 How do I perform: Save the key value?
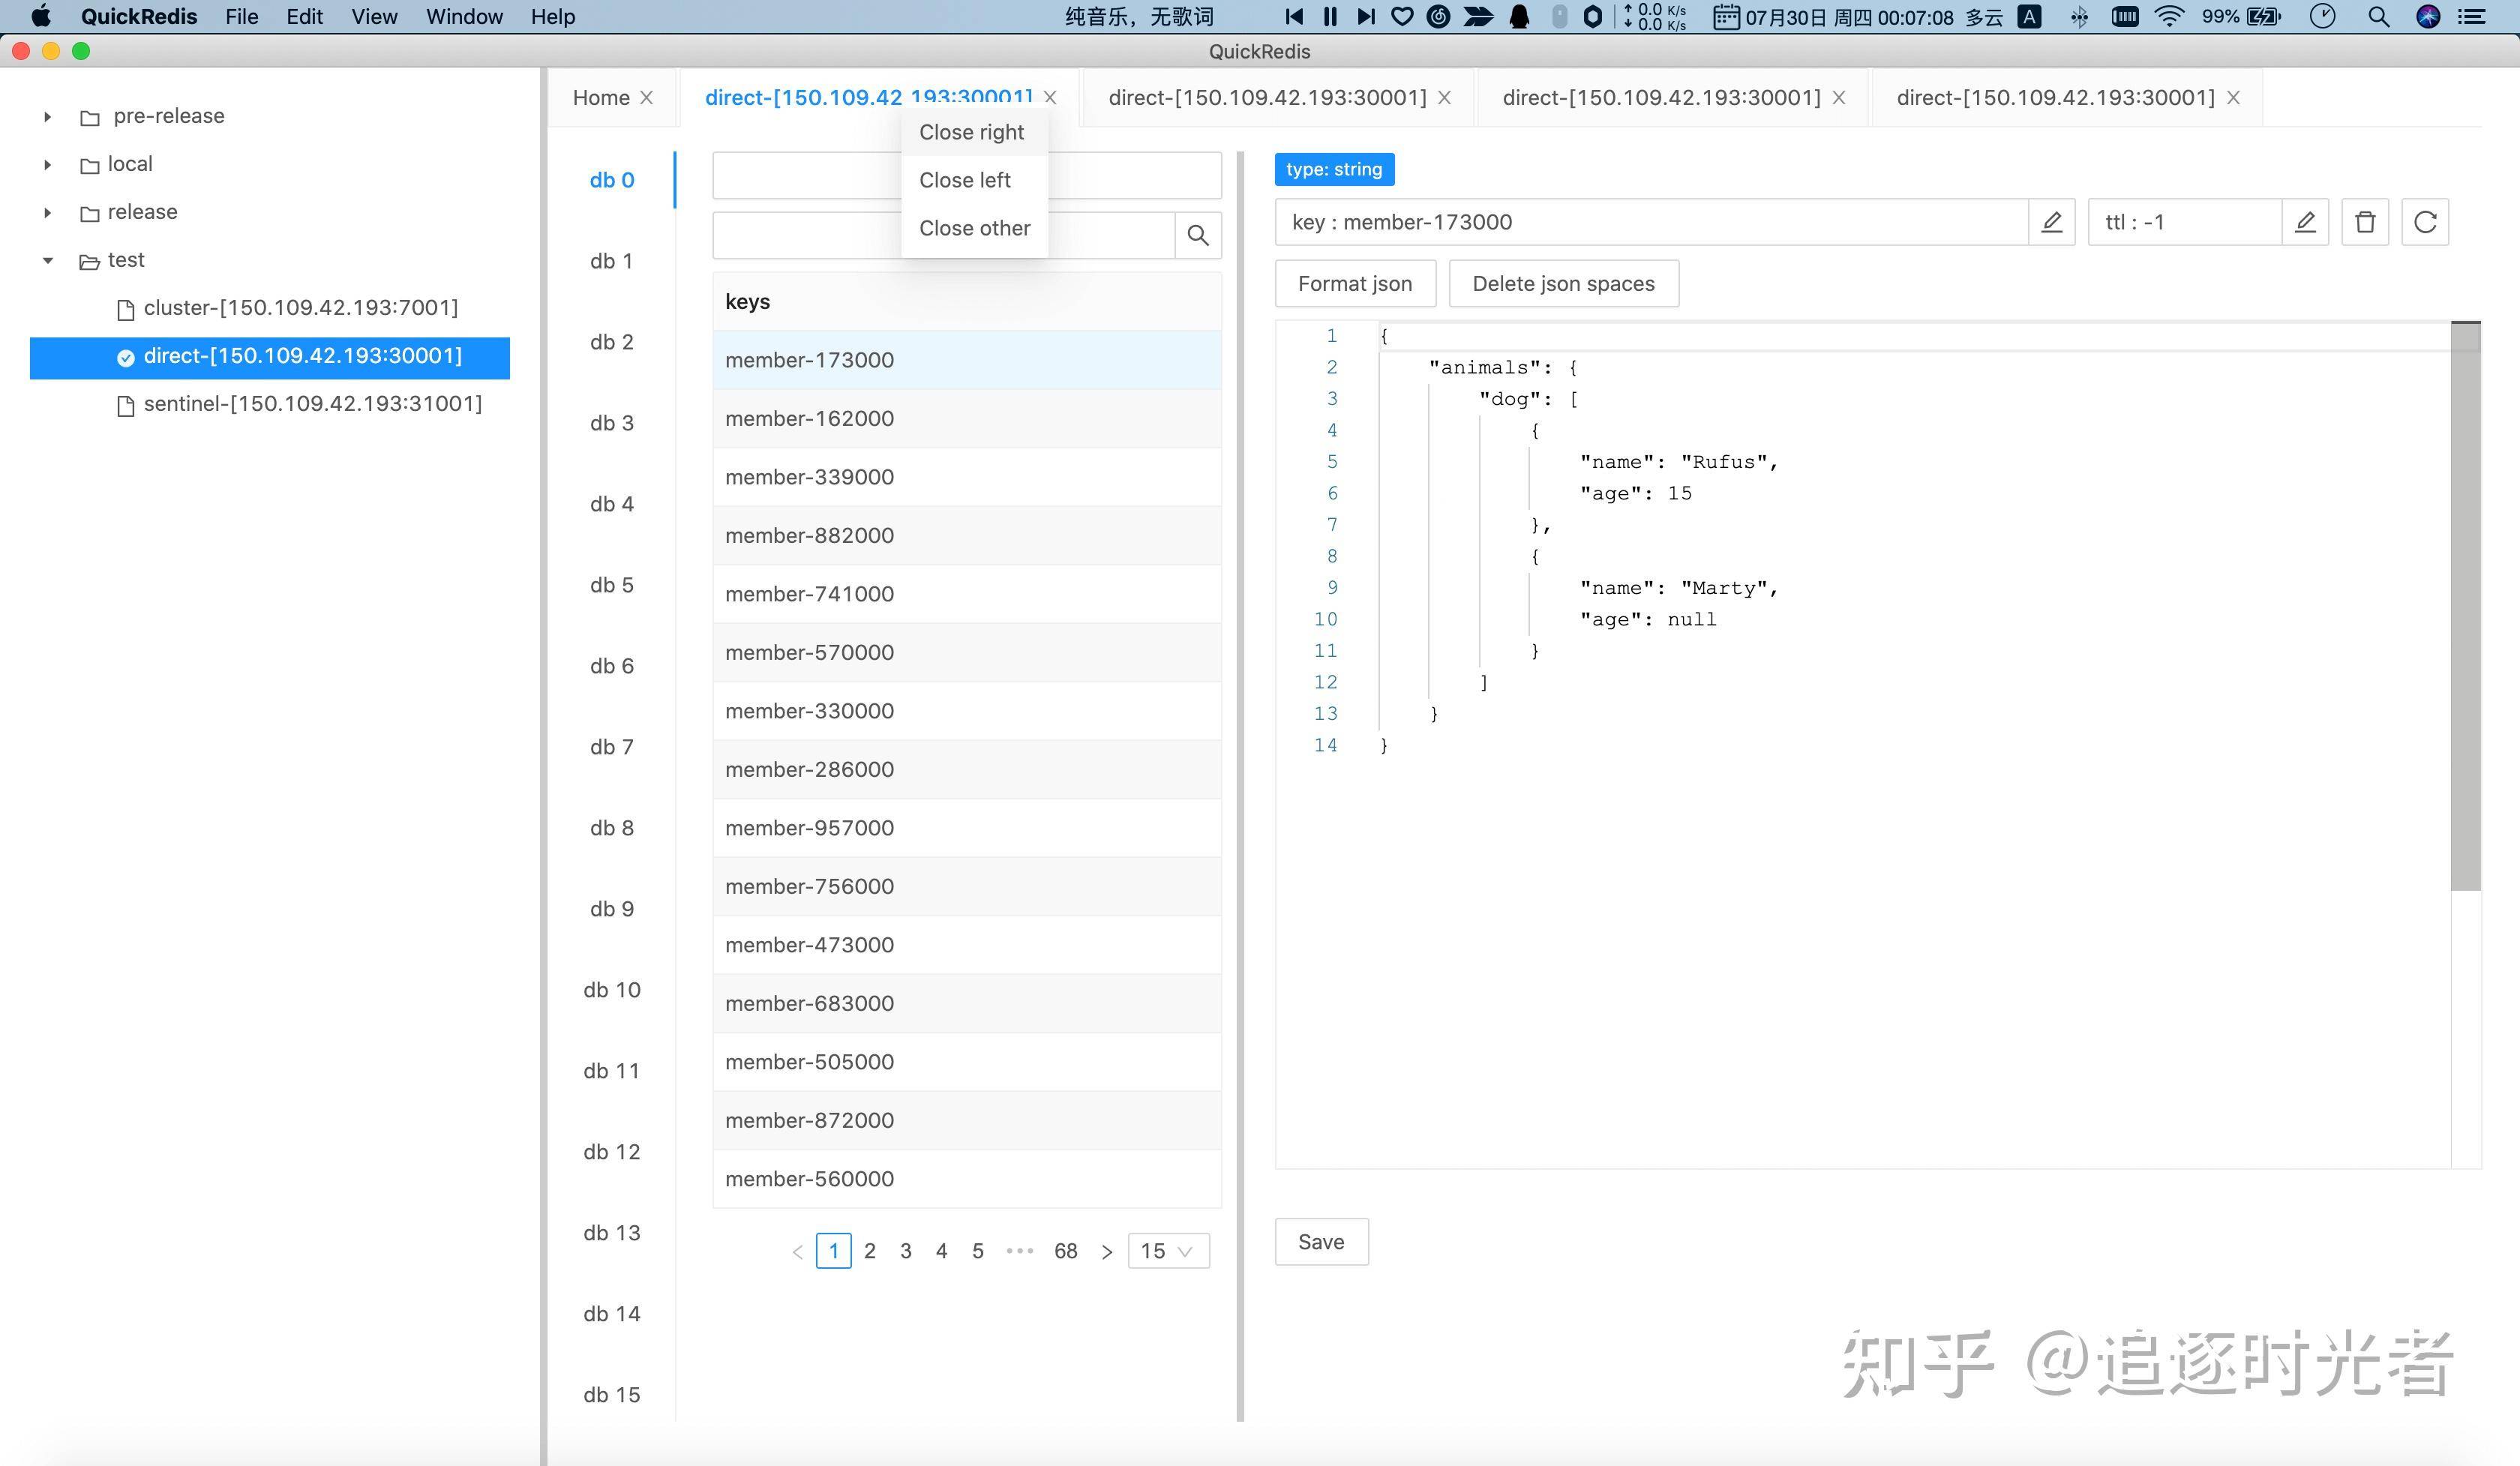tap(1321, 1242)
